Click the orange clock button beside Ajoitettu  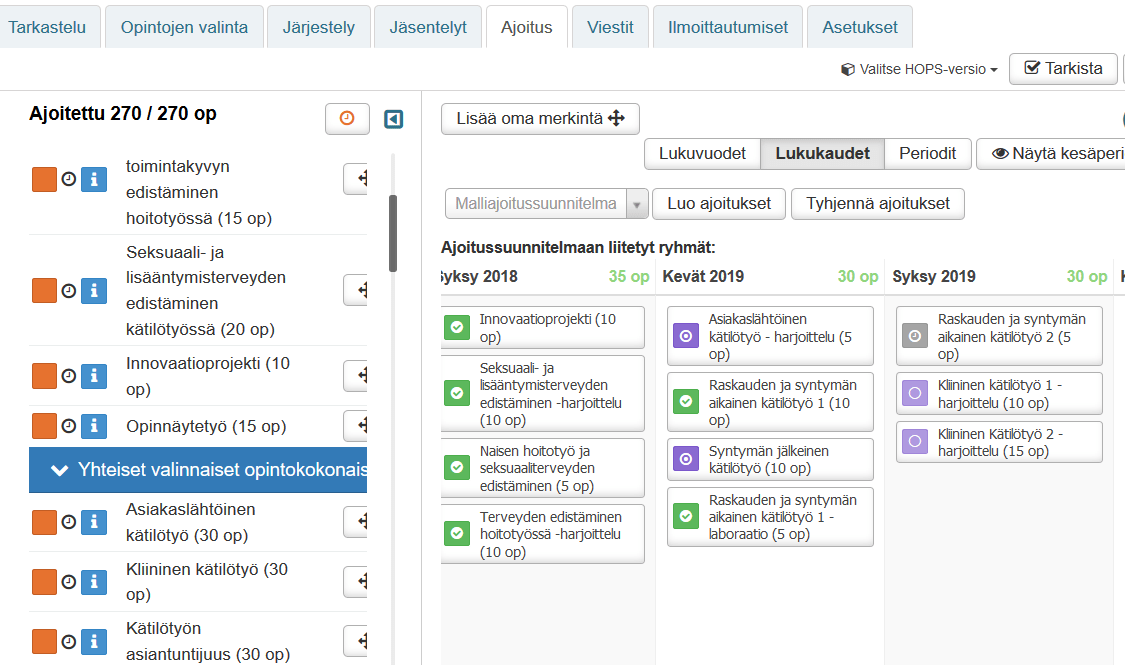click(347, 119)
